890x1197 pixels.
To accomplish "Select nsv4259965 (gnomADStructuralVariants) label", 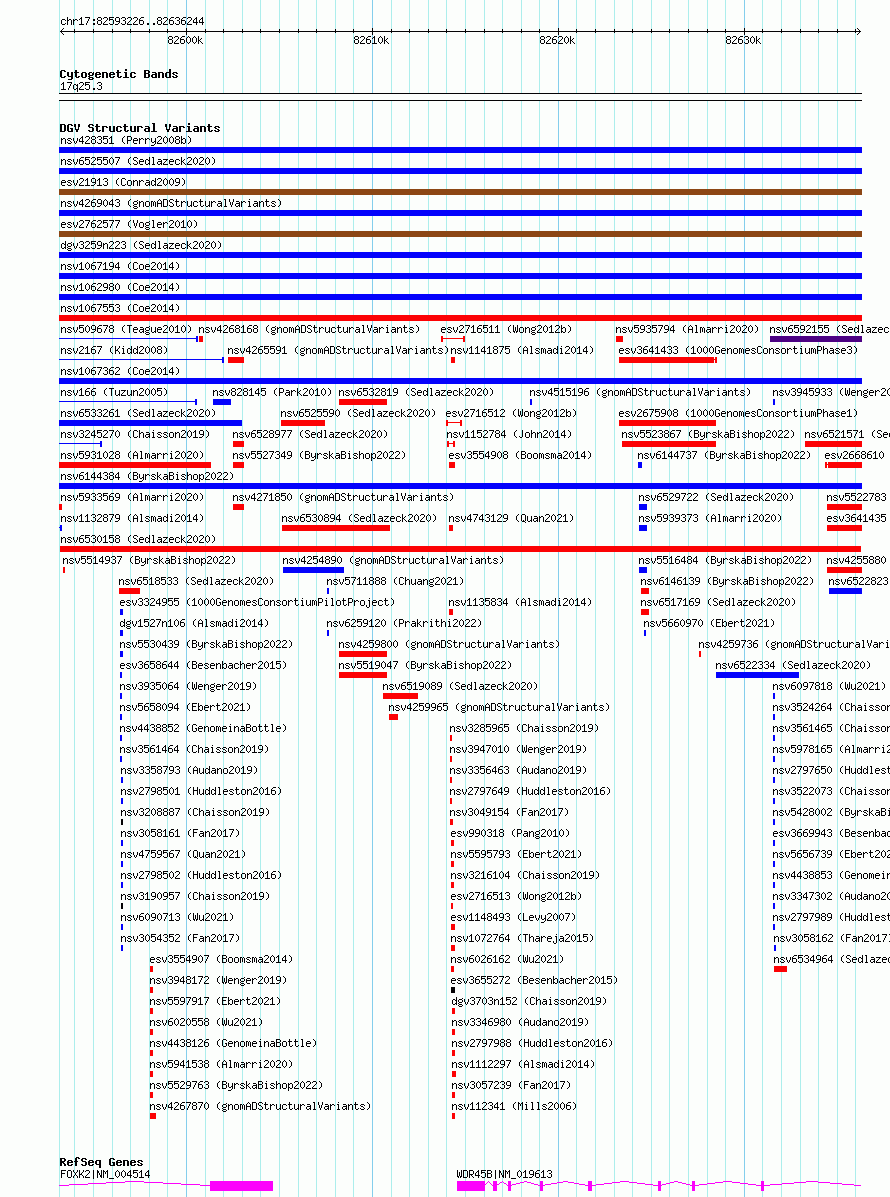I will tap(499, 707).
